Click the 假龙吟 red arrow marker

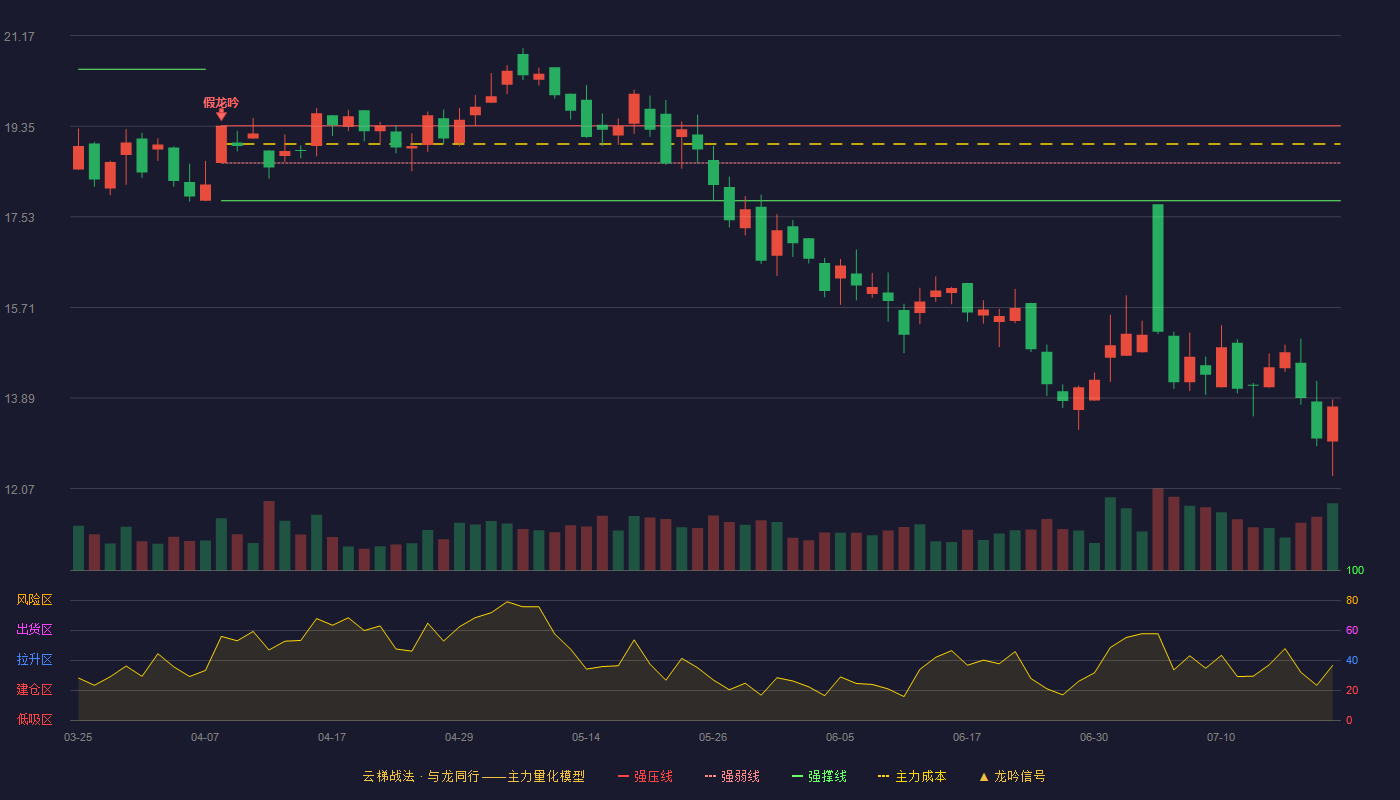point(221,115)
